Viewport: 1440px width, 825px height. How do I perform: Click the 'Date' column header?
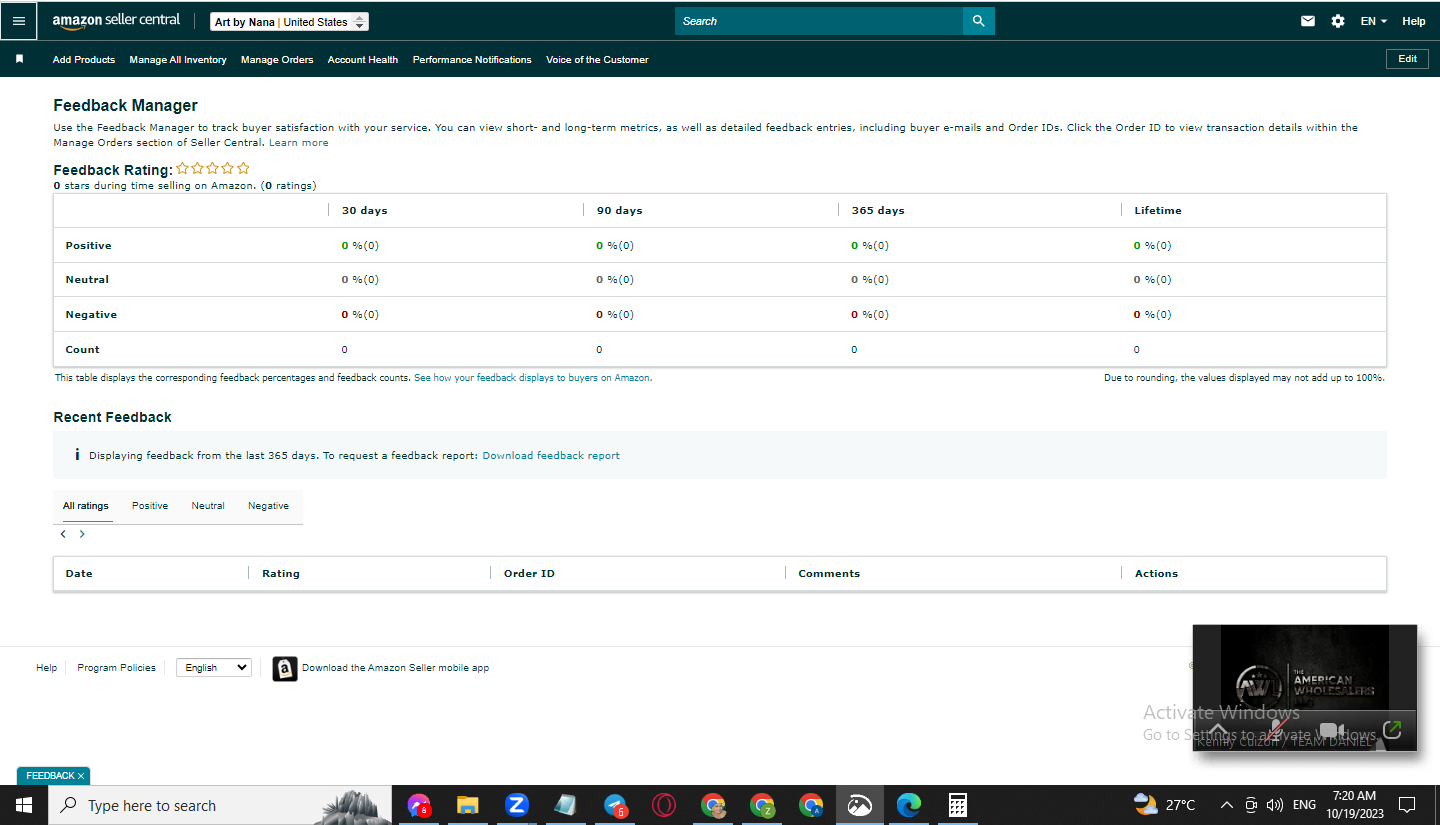click(79, 574)
